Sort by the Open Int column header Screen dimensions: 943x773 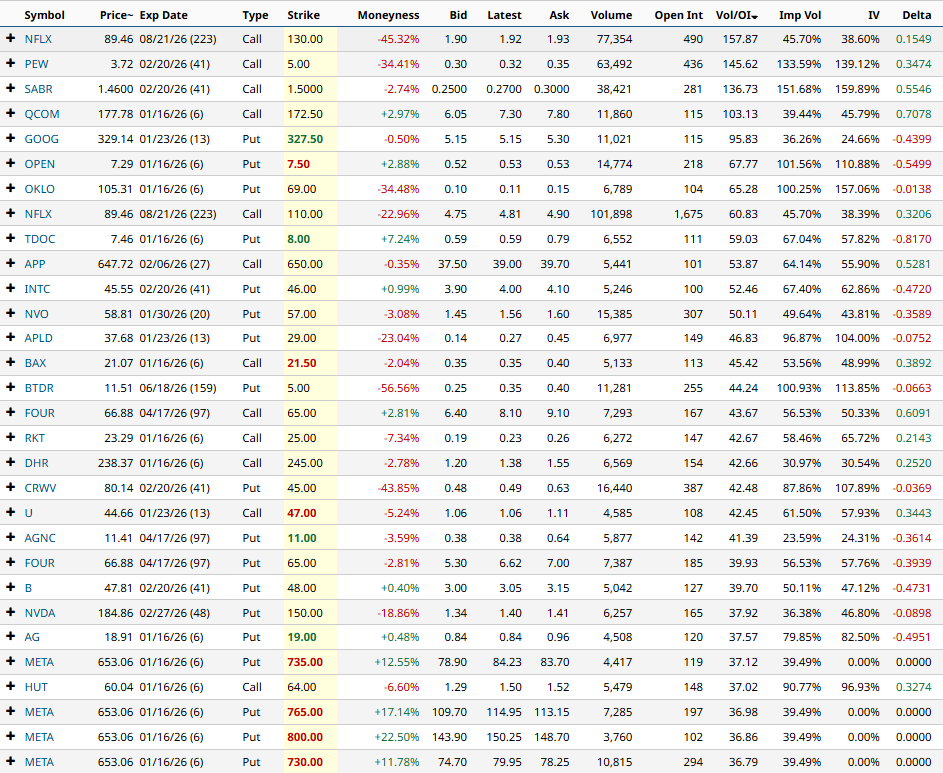coord(678,15)
